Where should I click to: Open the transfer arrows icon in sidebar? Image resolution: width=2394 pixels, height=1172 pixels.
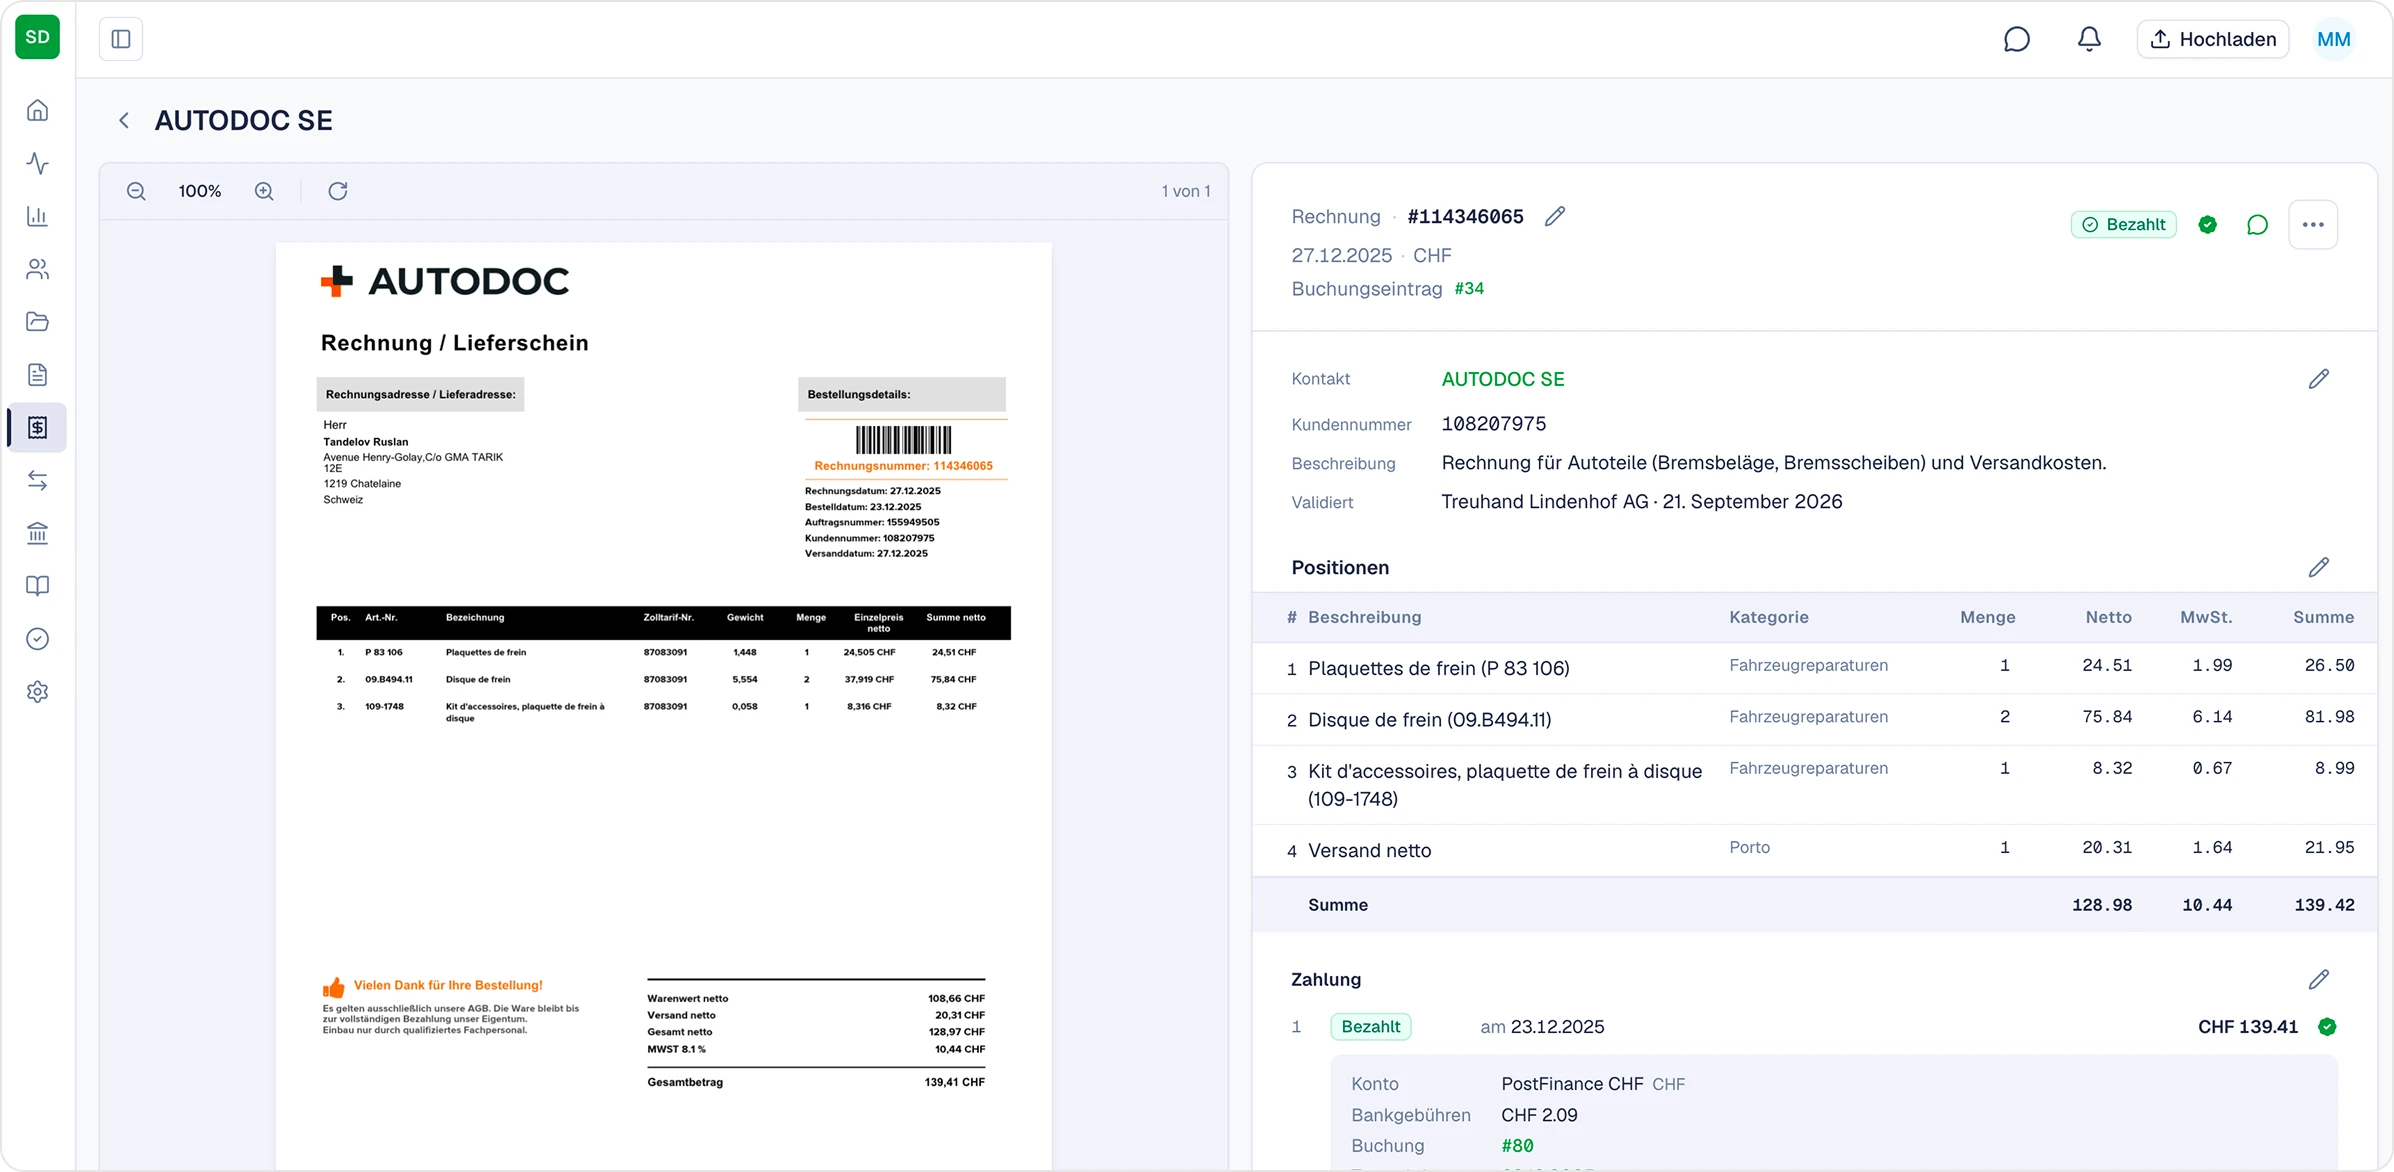[37, 481]
